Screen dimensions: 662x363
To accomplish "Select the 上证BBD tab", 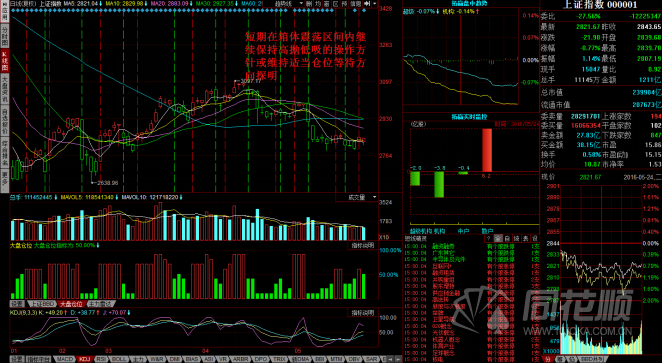I will [42, 303].
